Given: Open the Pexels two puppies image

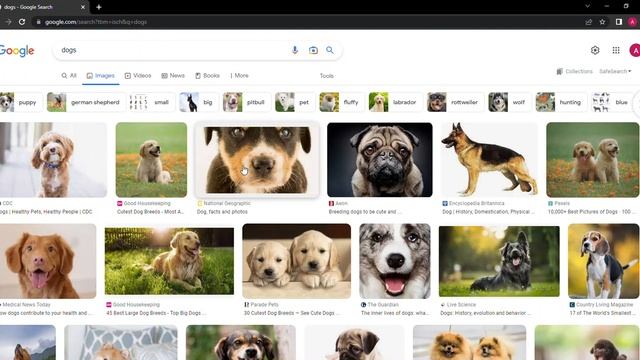Looking at the screenshot, I should pos(593,160).
